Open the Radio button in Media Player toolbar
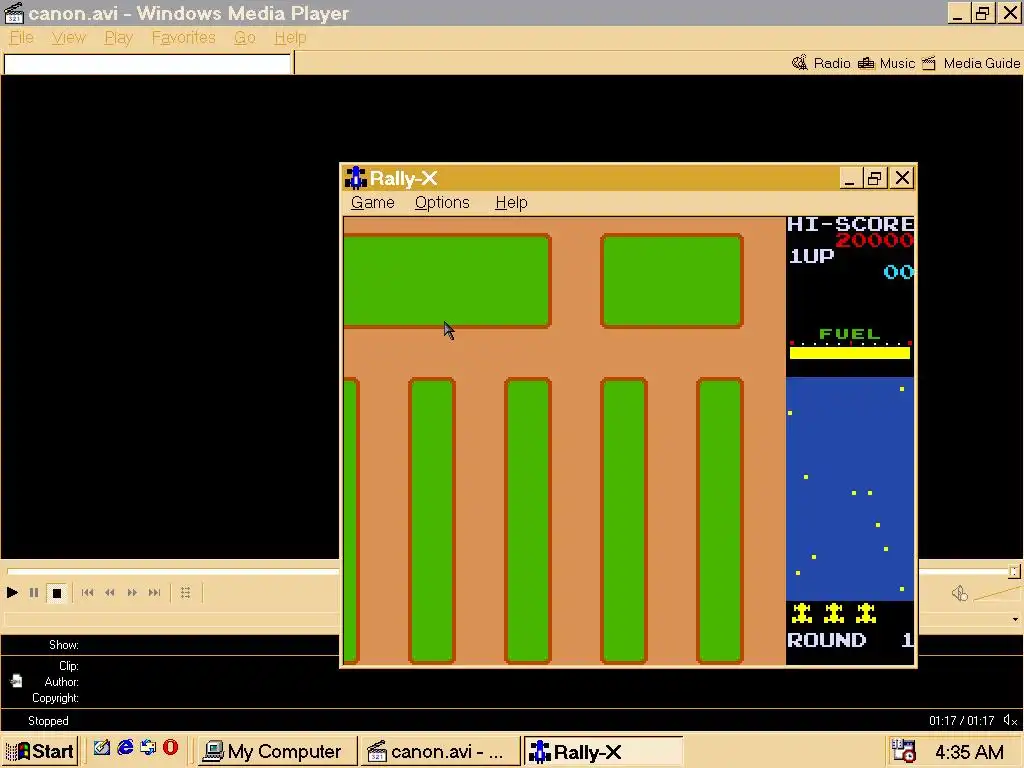Image resolution: width=1024 pixels, height=768 pixels. click(x=821, y=63)
